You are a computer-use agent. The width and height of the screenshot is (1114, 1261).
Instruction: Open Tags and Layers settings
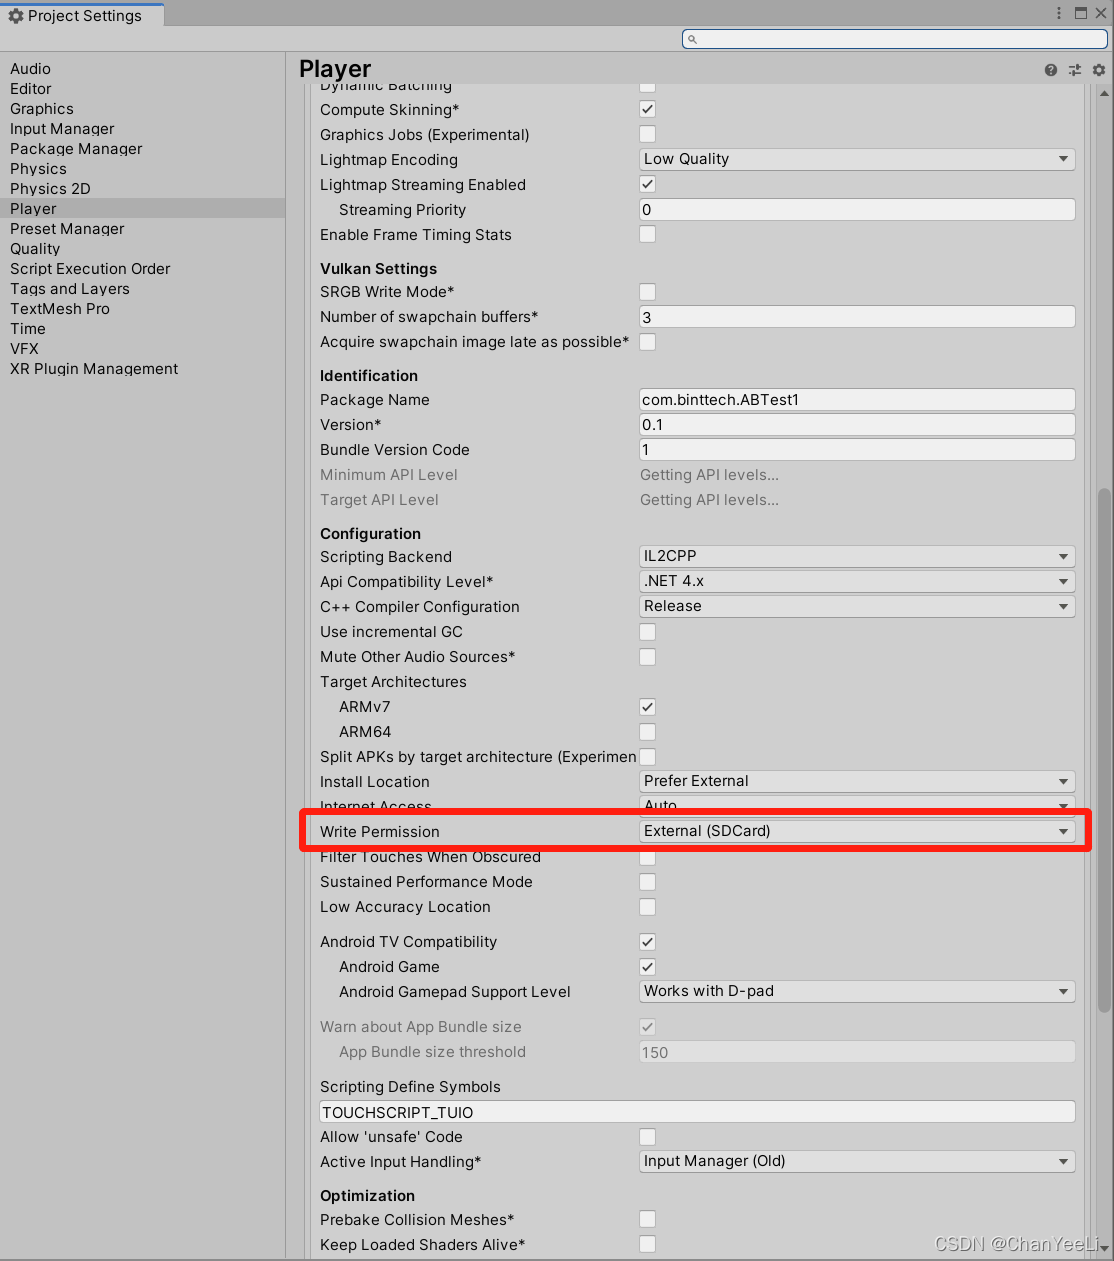point(142,289)
